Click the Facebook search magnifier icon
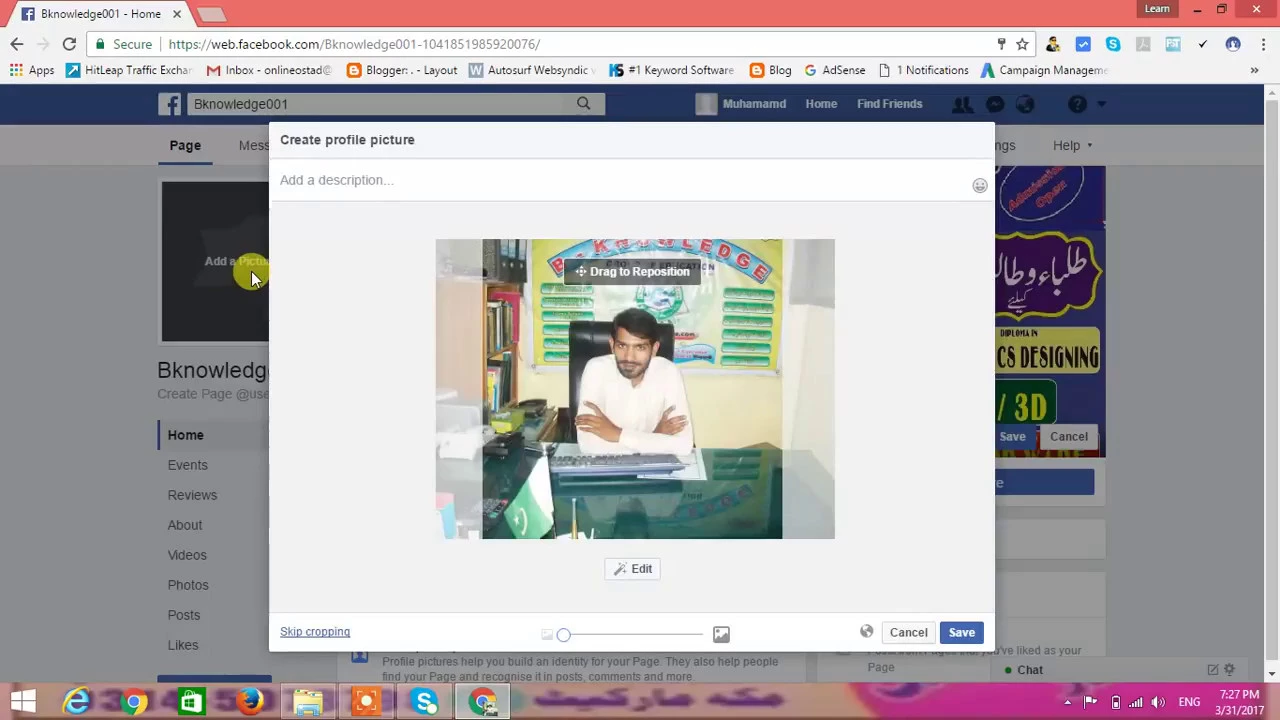The width and height of the screenshot is (1280, 720). [584, 104]
